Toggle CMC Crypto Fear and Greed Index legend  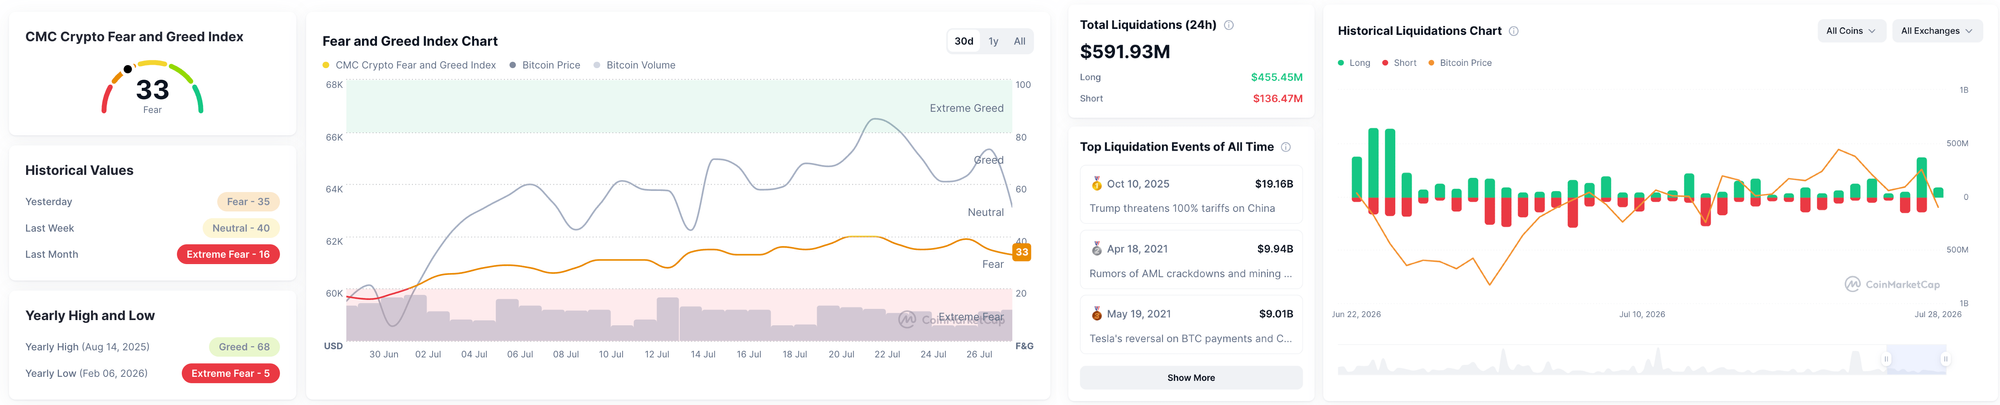pyautogui.click(x=409, y=65)
